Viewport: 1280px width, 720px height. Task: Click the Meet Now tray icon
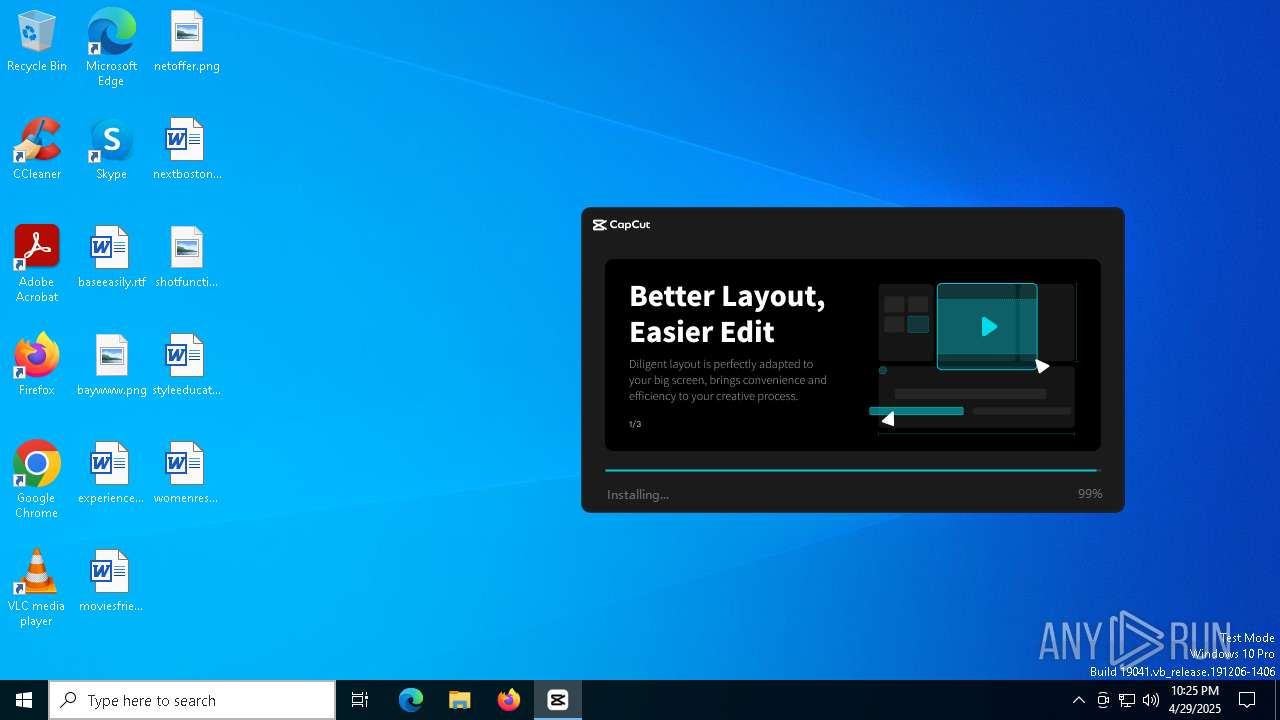tap(1103, 700)
